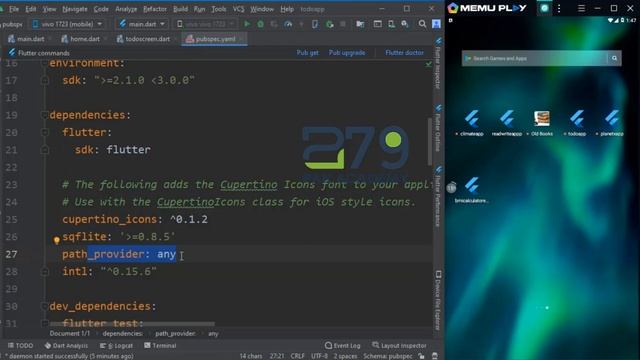Open the Navigate menu
This screenshot has width=640, height=360.
75,9
